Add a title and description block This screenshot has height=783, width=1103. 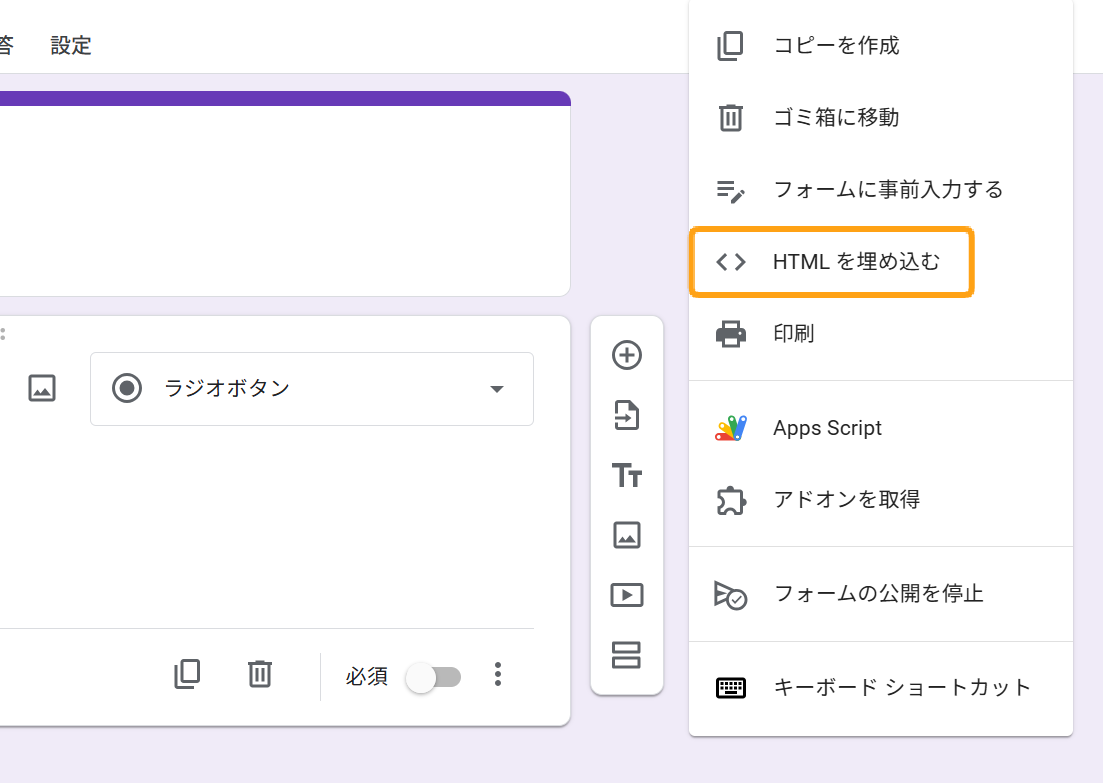[627, 476]
